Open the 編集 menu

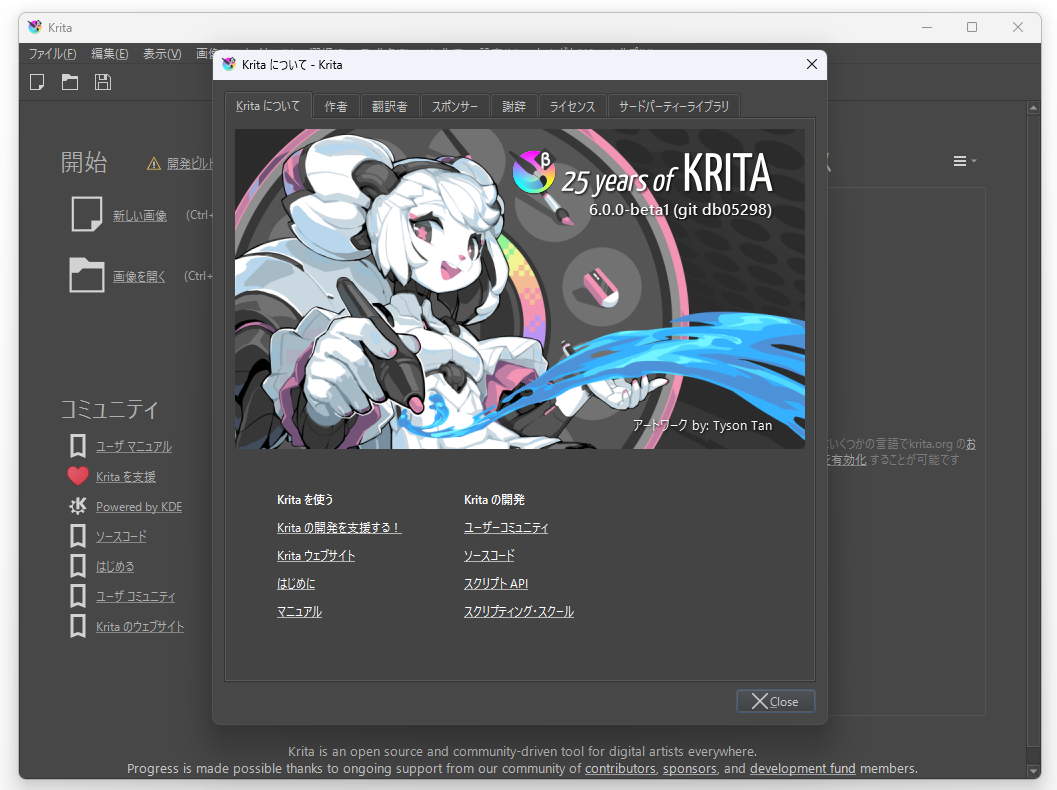[x=110, y=53]
